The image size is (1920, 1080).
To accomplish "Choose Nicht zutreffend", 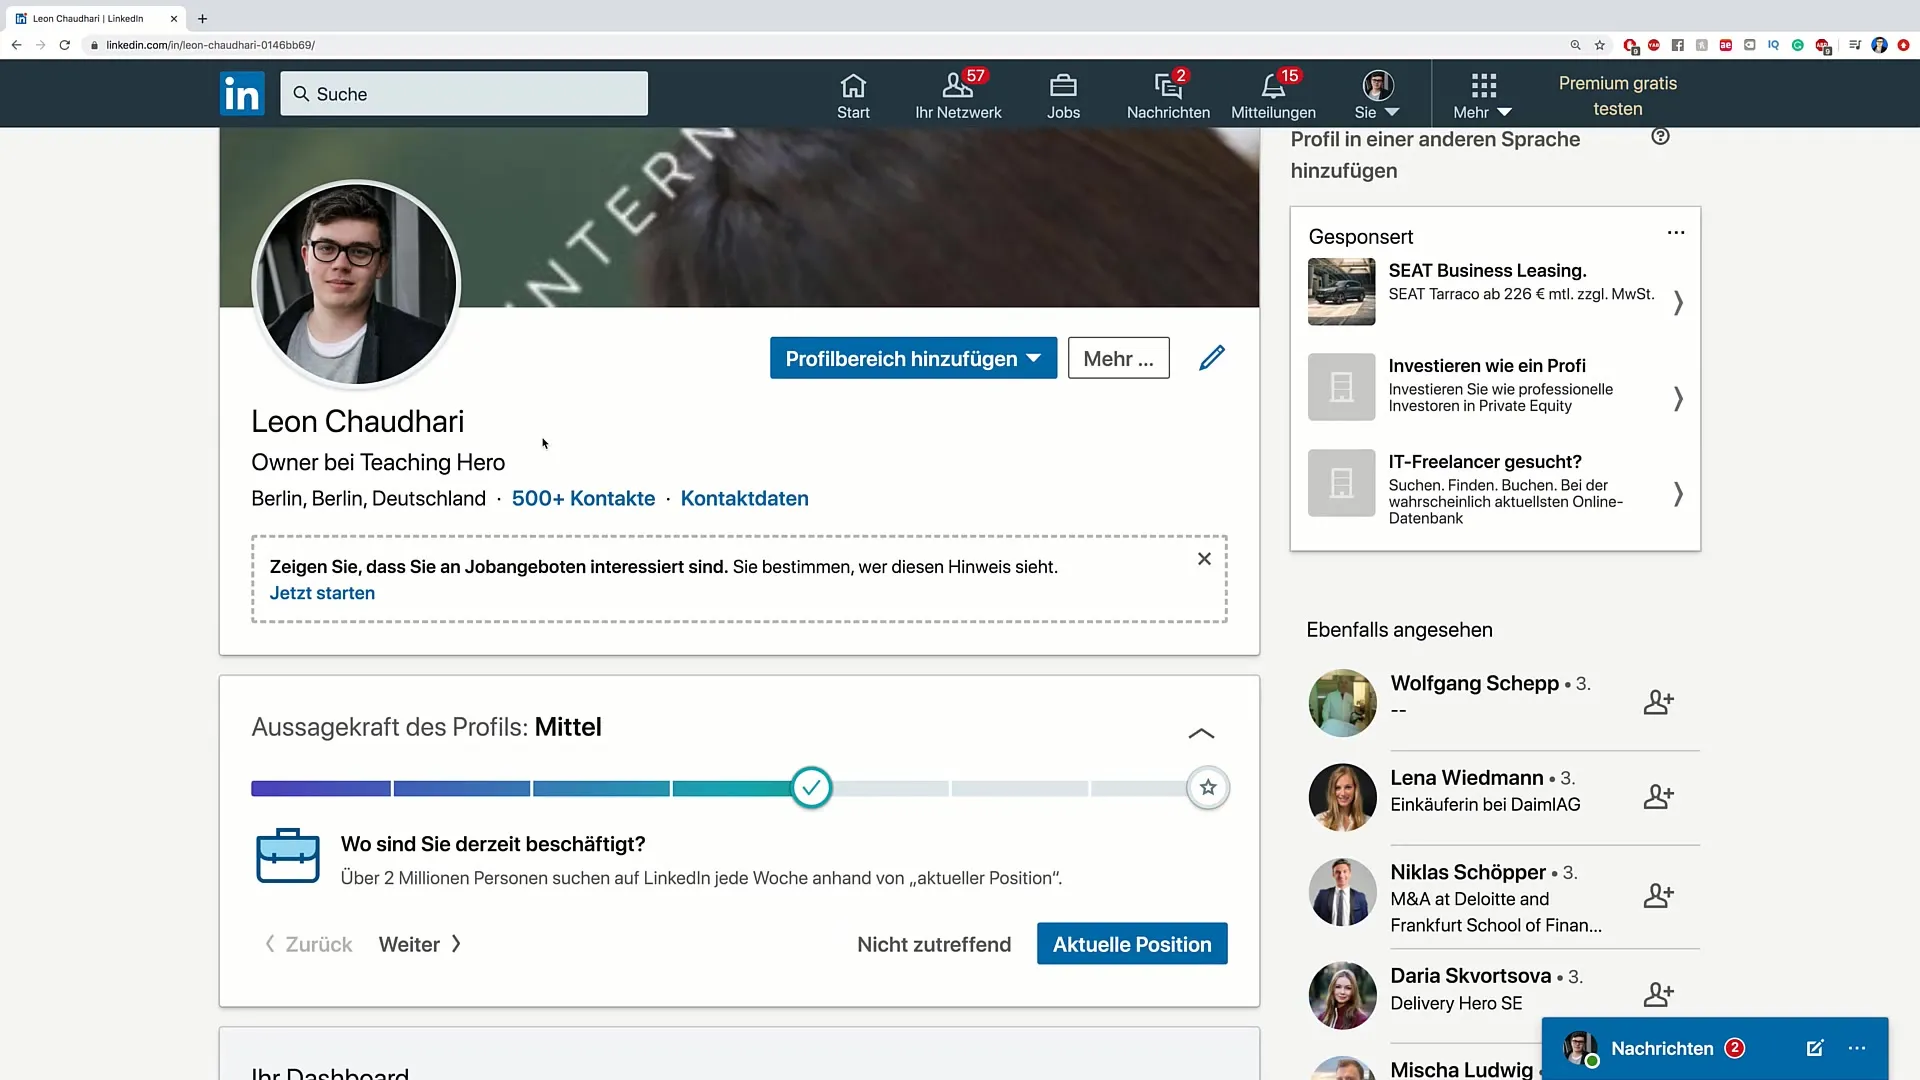I will [x=934, y=944].
